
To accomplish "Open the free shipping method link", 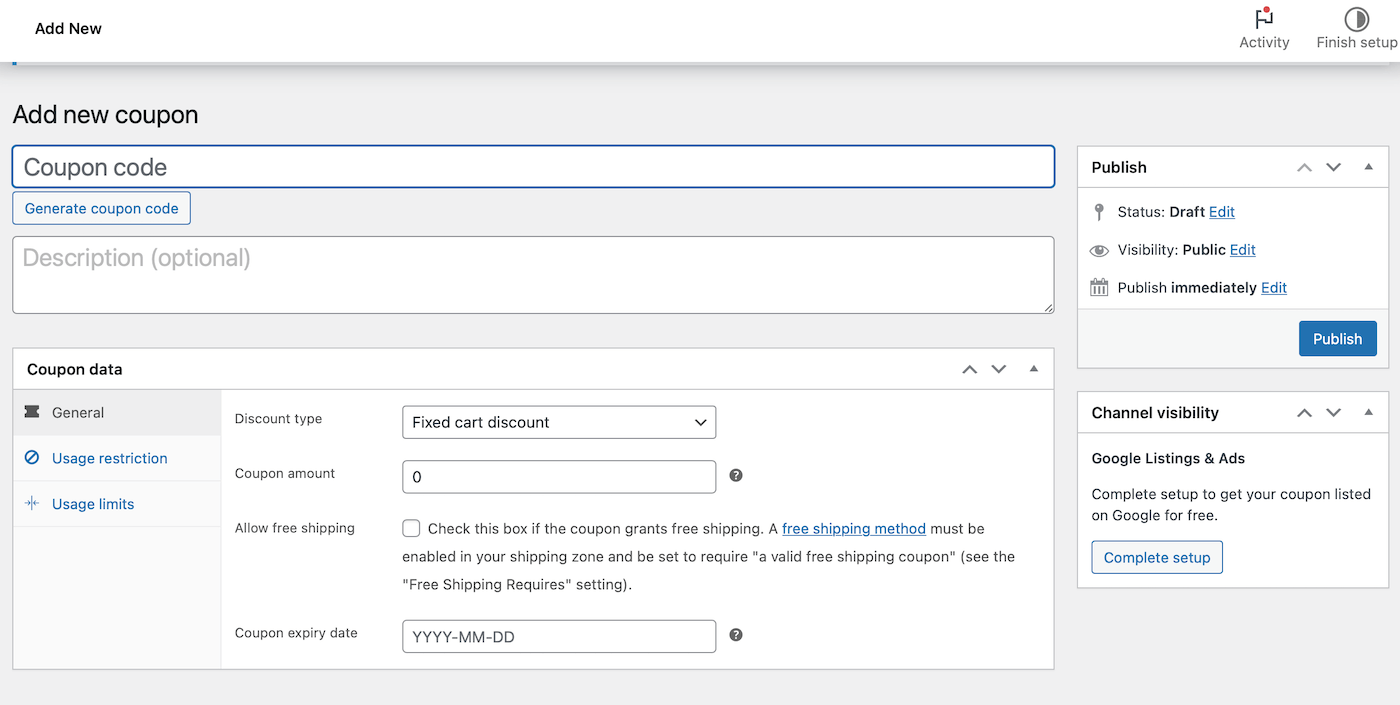I will point(853,528).
